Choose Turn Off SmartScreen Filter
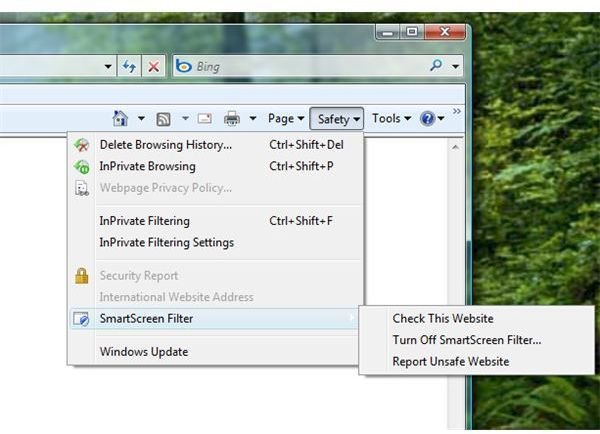This screenshot has width=600, height=434. click(476, 340)
